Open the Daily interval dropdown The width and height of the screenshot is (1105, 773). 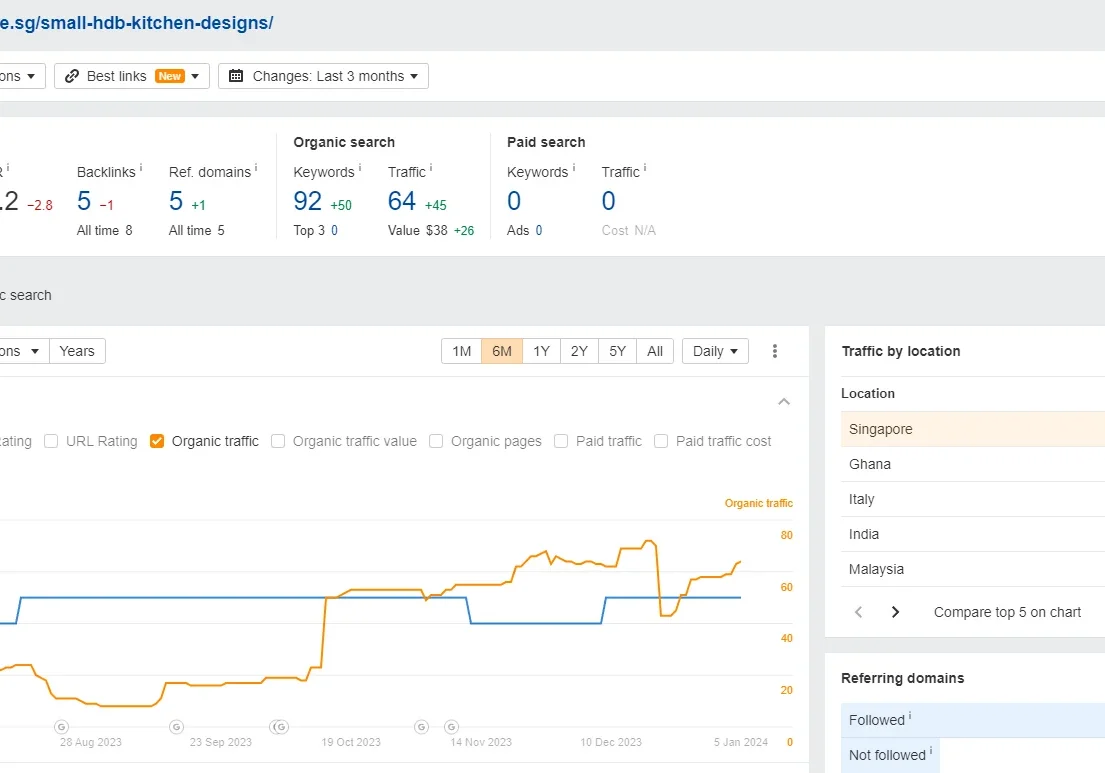[715, 351]
